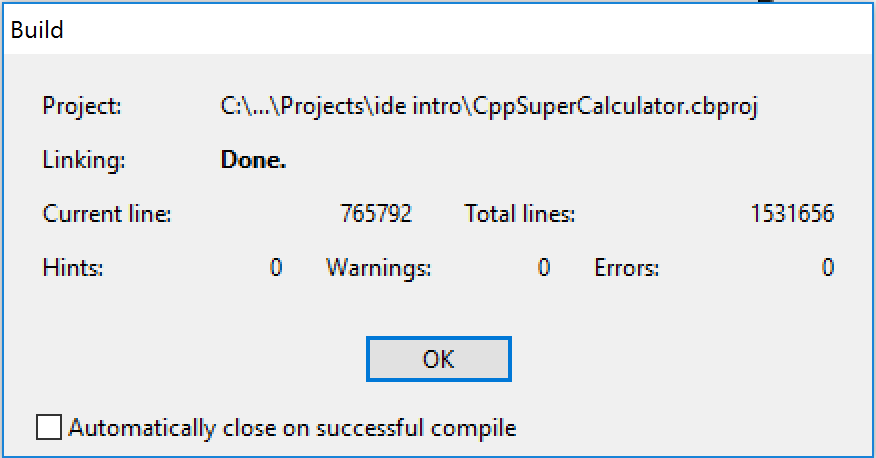Screen dimensions: 876x458
Task: Enable automatically close on successful compile checkbox
Action: coord(49,427)
